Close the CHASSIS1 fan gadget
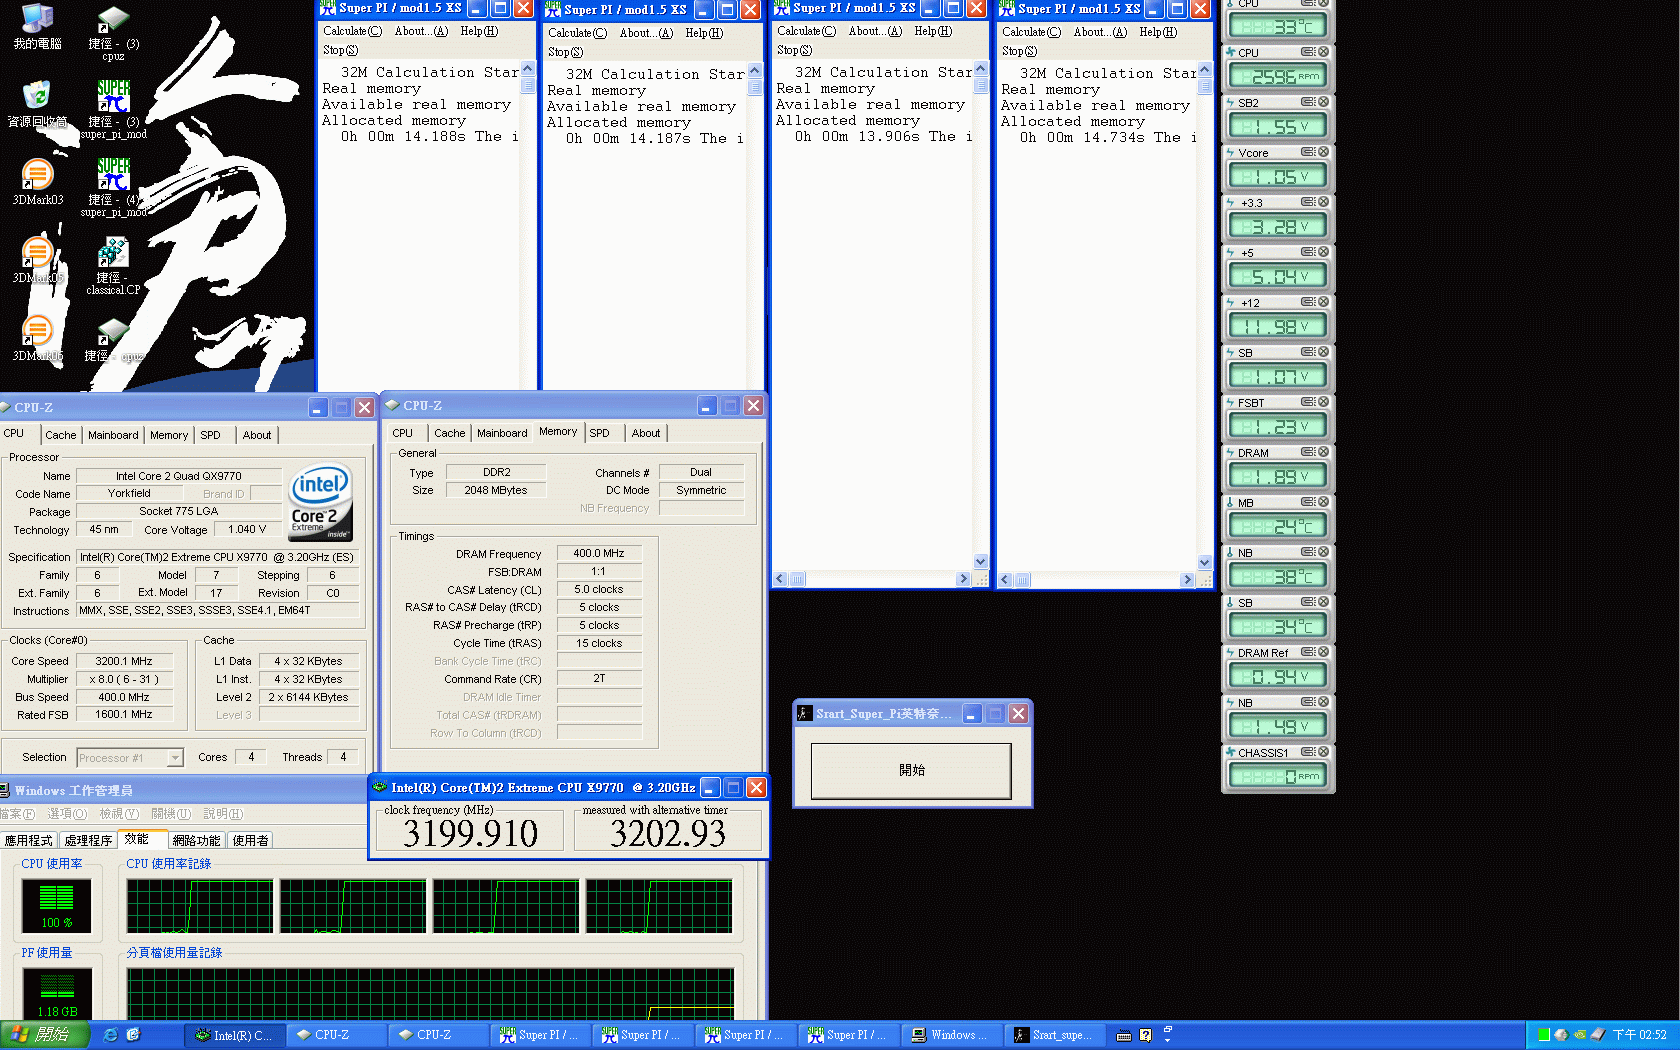Screen dimensions: 1680x1050 tap(1323, 752)
